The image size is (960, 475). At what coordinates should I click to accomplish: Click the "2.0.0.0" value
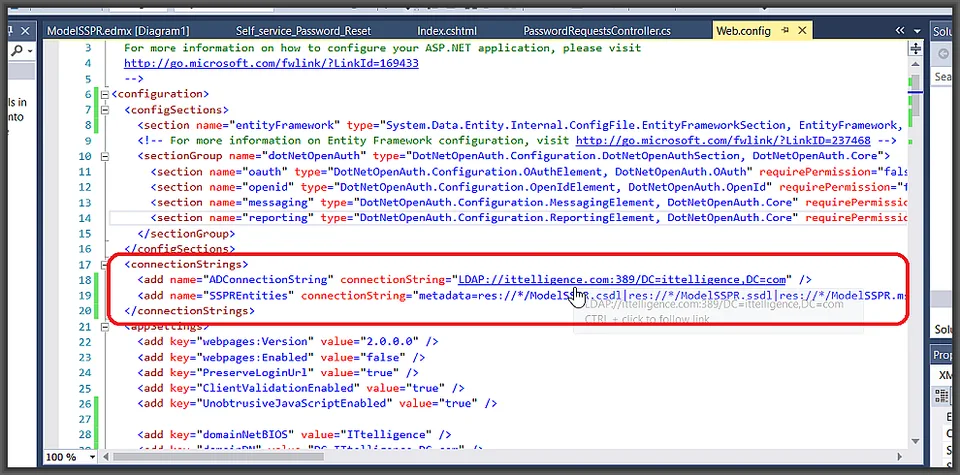coord(391,341)
